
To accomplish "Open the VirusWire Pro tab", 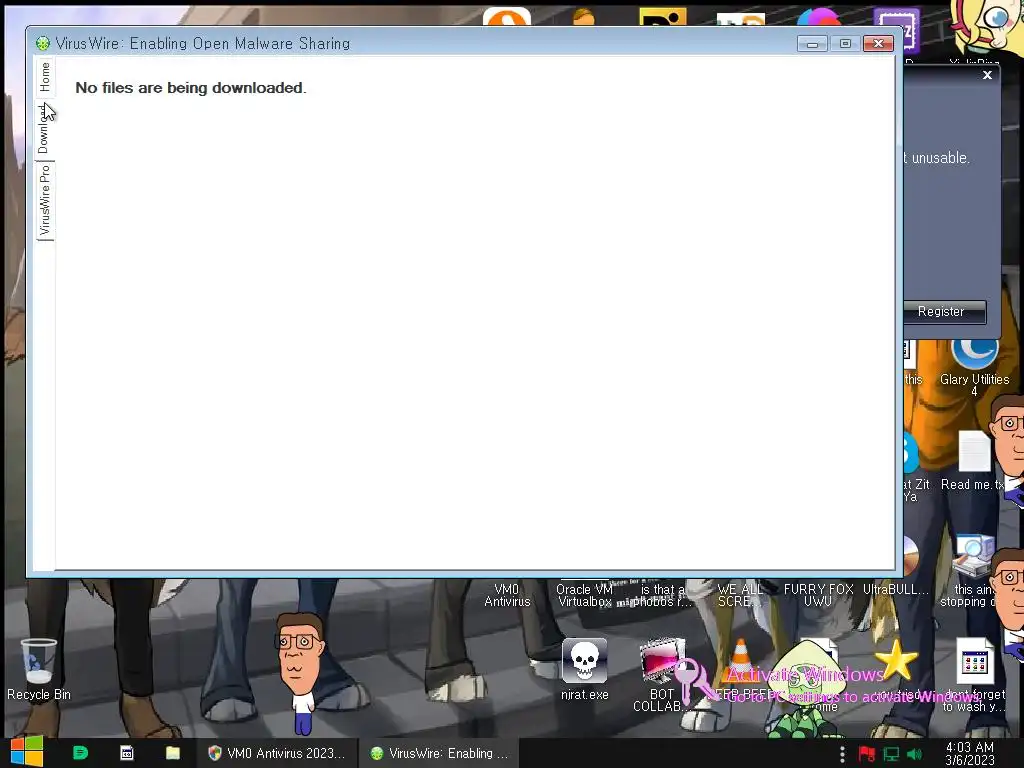I will pyautogui.click(x=44, y=200).
